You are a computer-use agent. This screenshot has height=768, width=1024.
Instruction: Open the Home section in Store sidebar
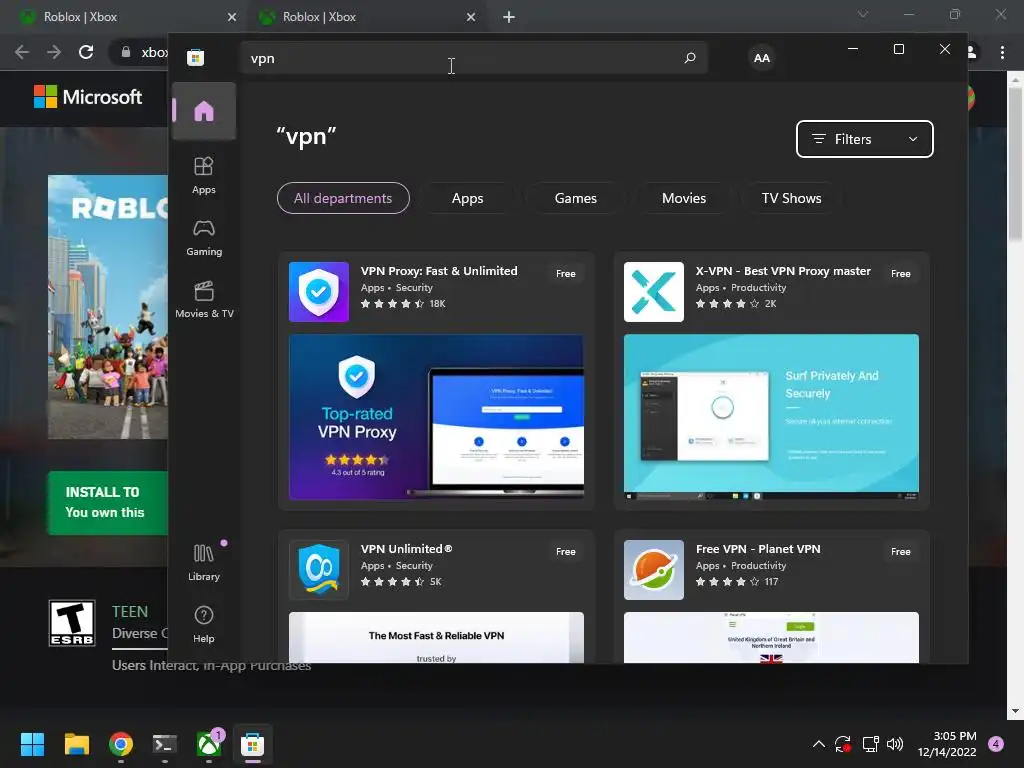(204, 111)
